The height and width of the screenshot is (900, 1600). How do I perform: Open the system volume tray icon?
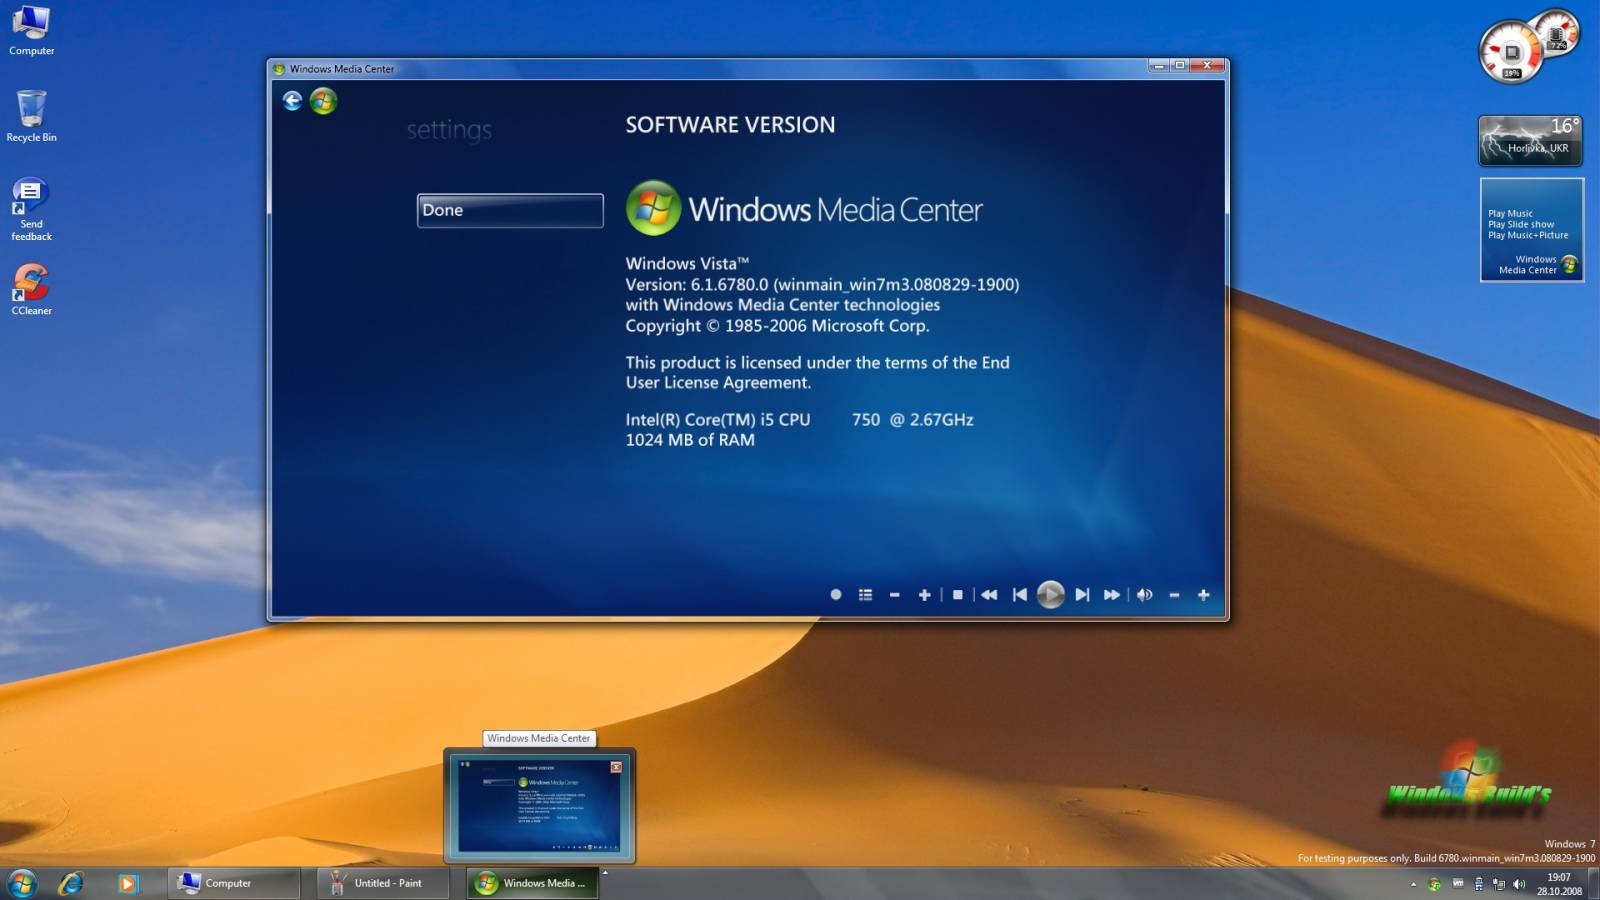click(1520, 884)
